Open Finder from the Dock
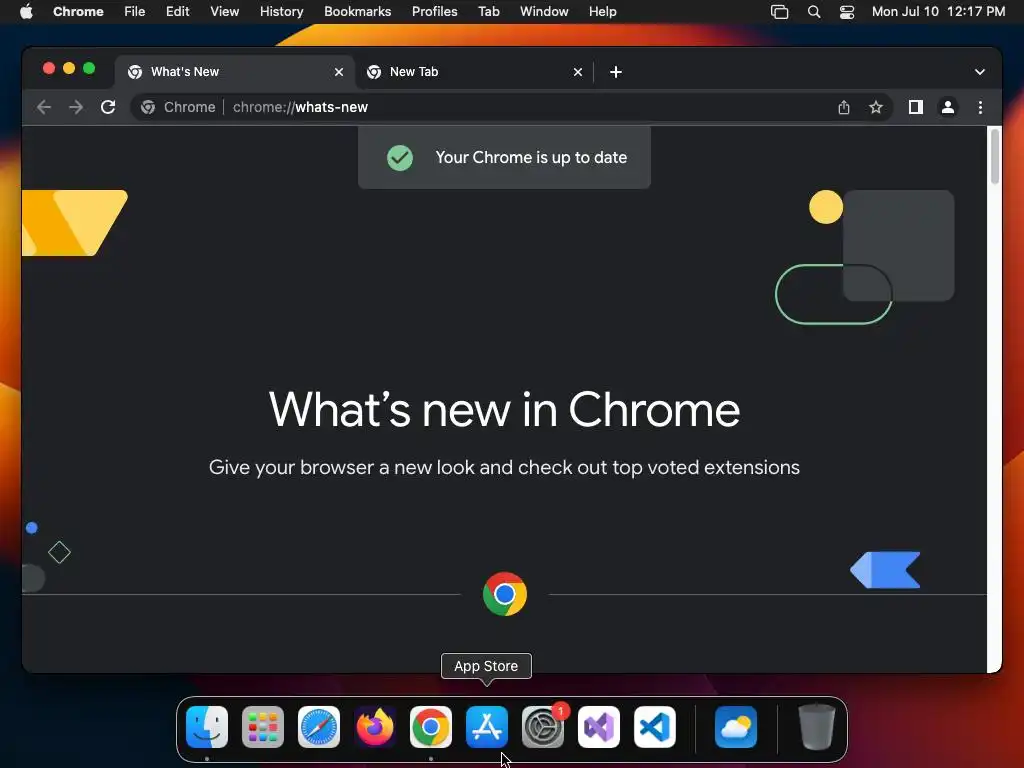1024x768 pixels. point(207,727)
